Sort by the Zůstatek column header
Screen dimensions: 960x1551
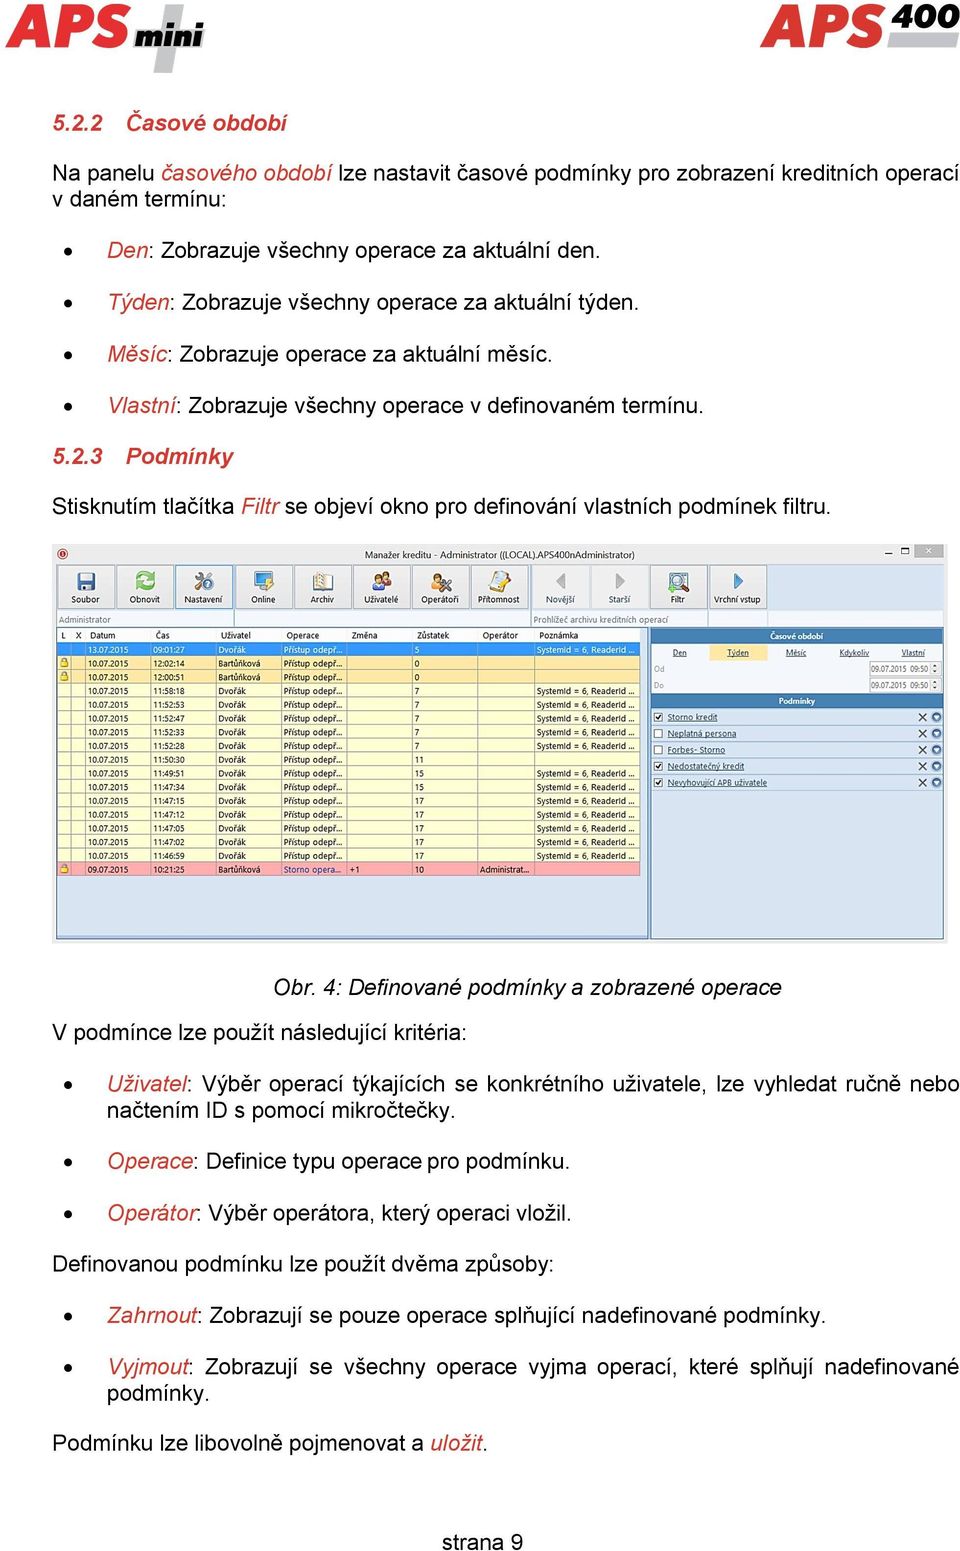tap(445, 635)
